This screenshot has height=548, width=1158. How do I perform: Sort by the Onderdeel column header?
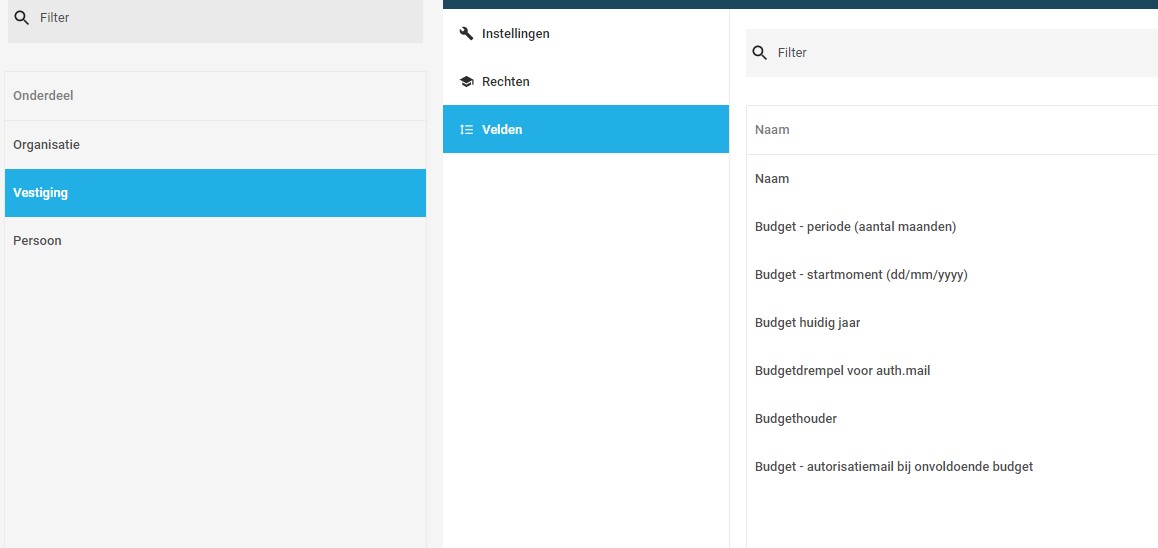[43, 96]
